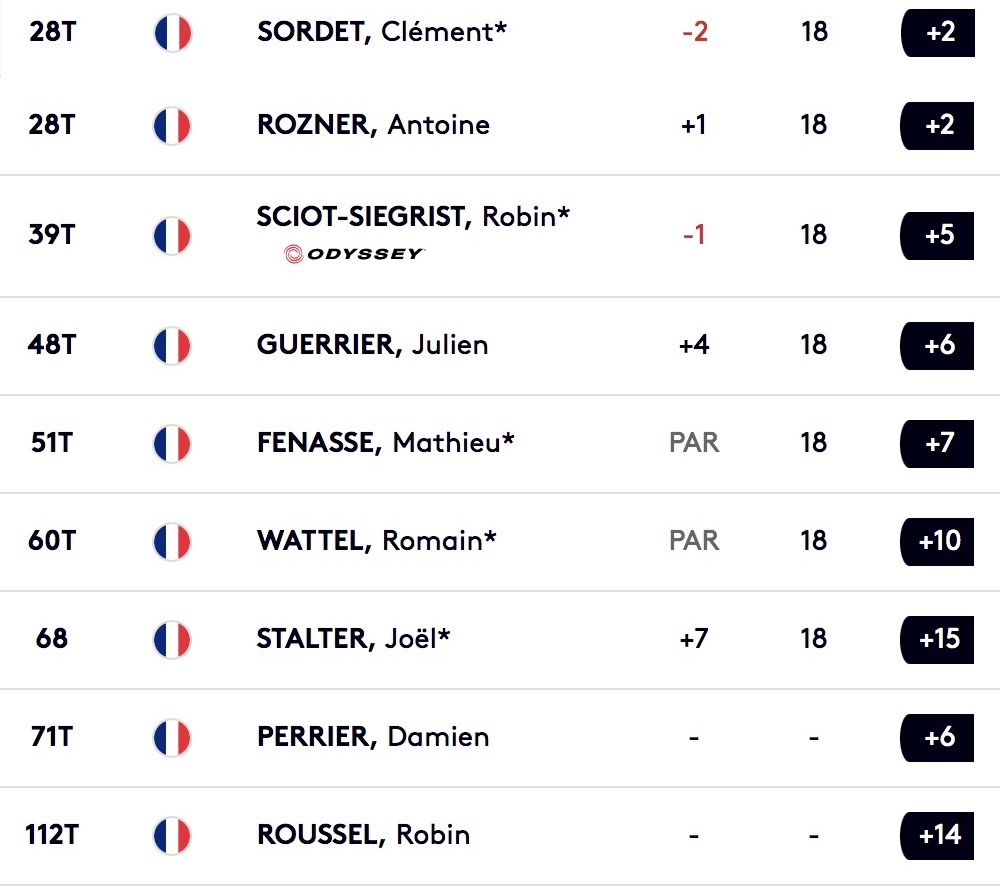Image resolution: width=1000 pixels, height=886 pixels.
Task: Click the flag icon beside Stalter
Action: pyautogui.click(x=172, y=639)
